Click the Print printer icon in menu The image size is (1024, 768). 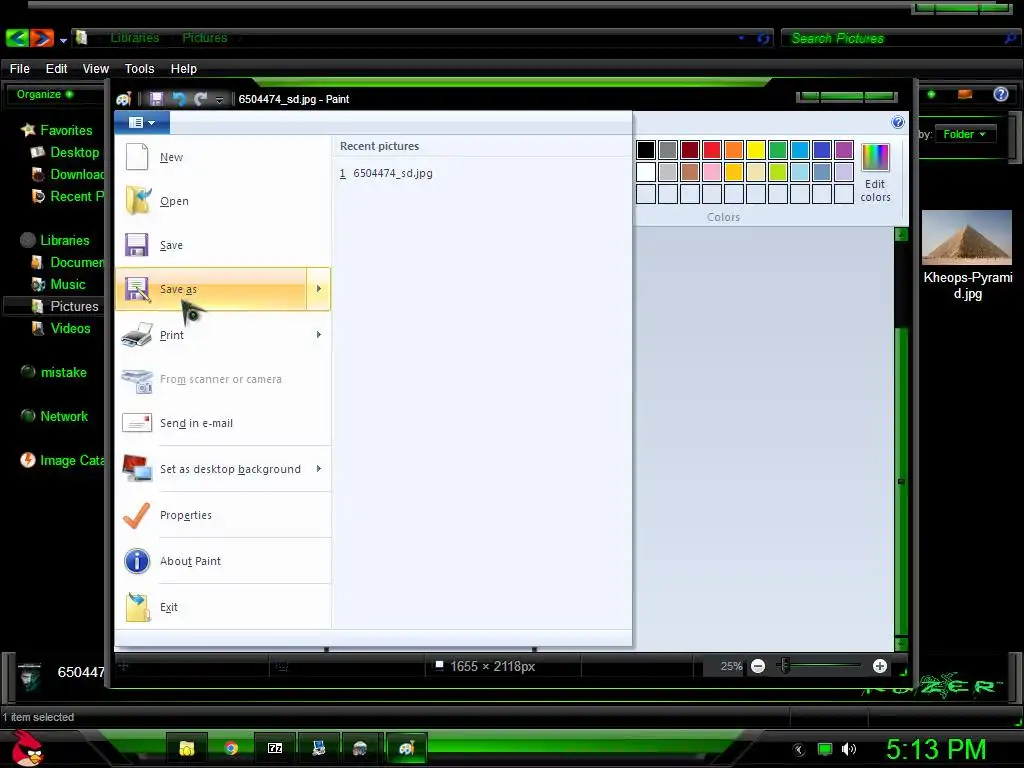pyautogui.click(x=137, y=334)
